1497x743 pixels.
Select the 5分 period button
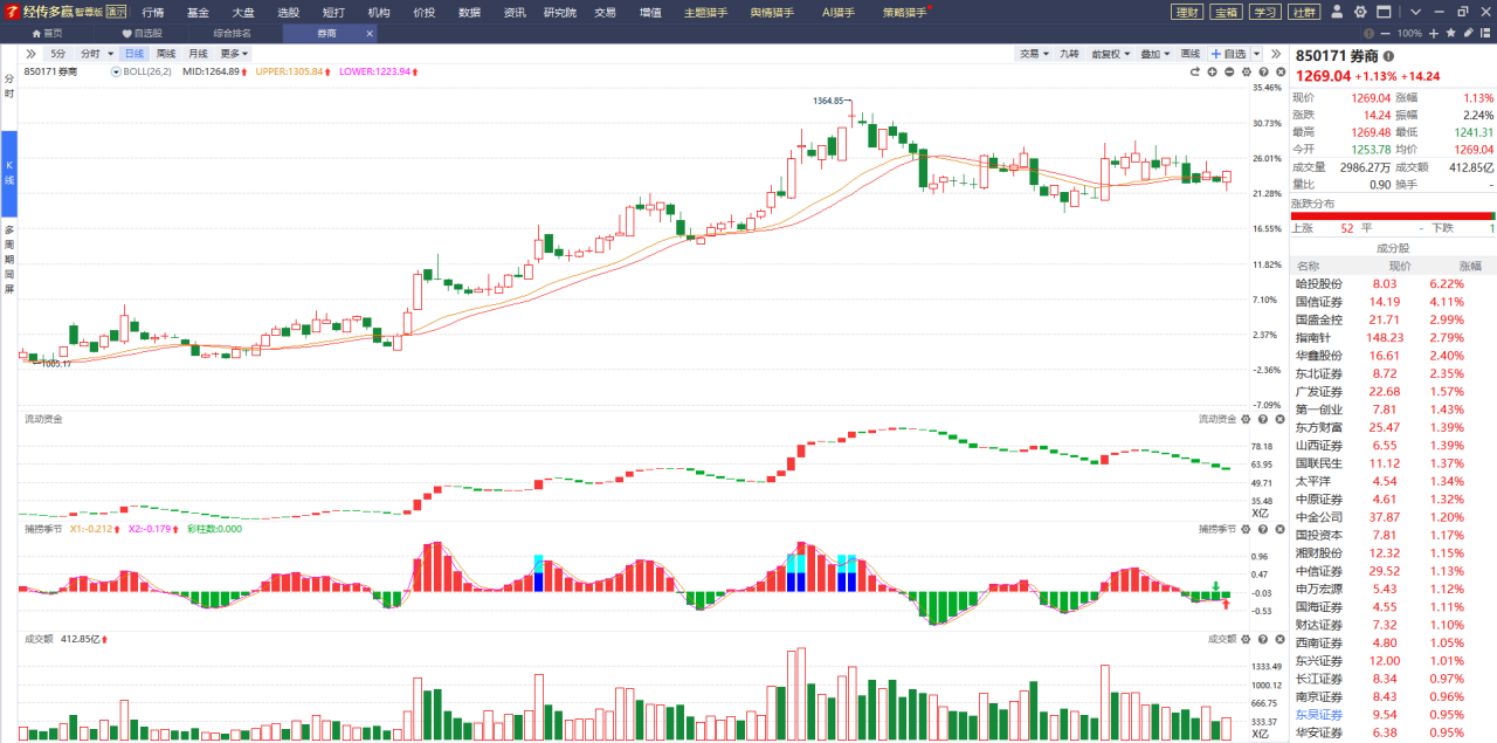point(58,54)
